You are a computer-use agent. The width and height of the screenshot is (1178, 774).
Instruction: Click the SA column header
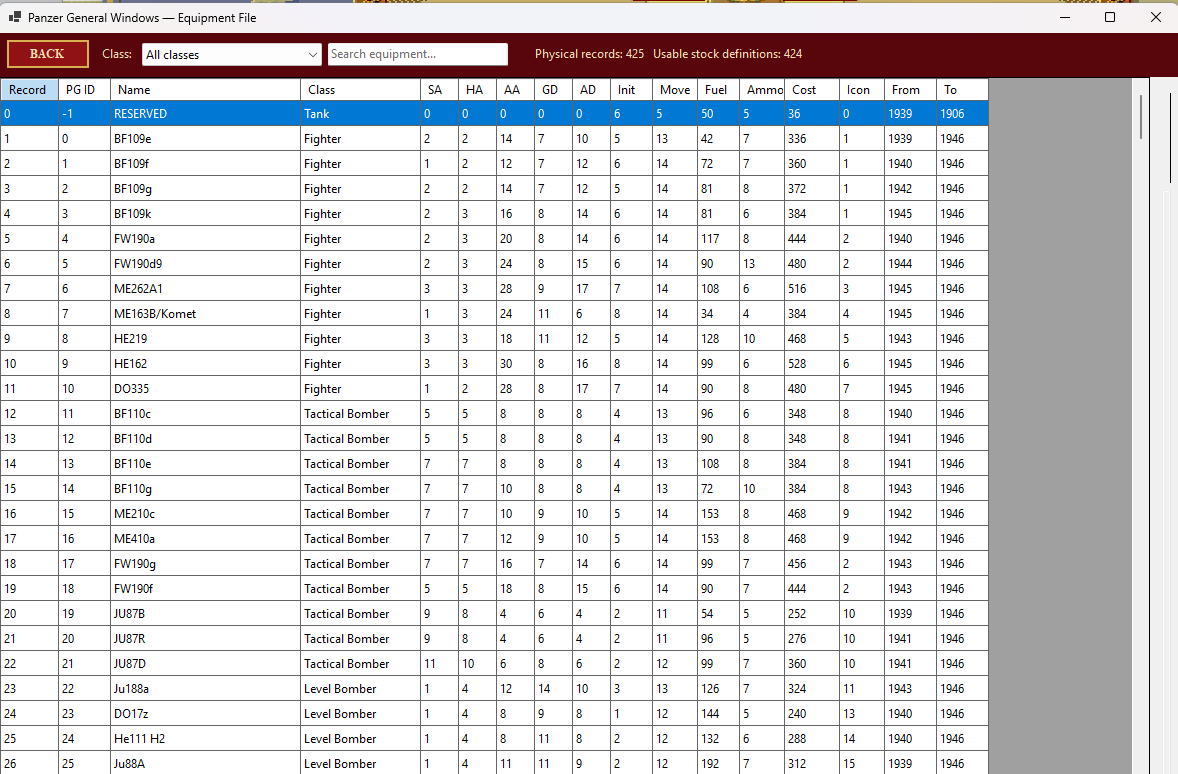click(x=439, y=89)
